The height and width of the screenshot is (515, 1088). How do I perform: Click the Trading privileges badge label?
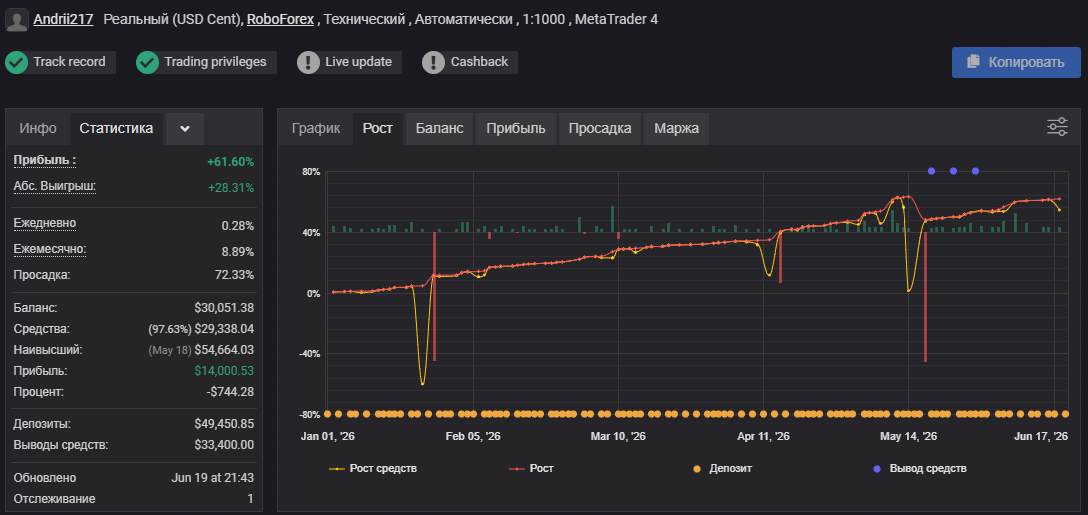click(x=215, y=62)
